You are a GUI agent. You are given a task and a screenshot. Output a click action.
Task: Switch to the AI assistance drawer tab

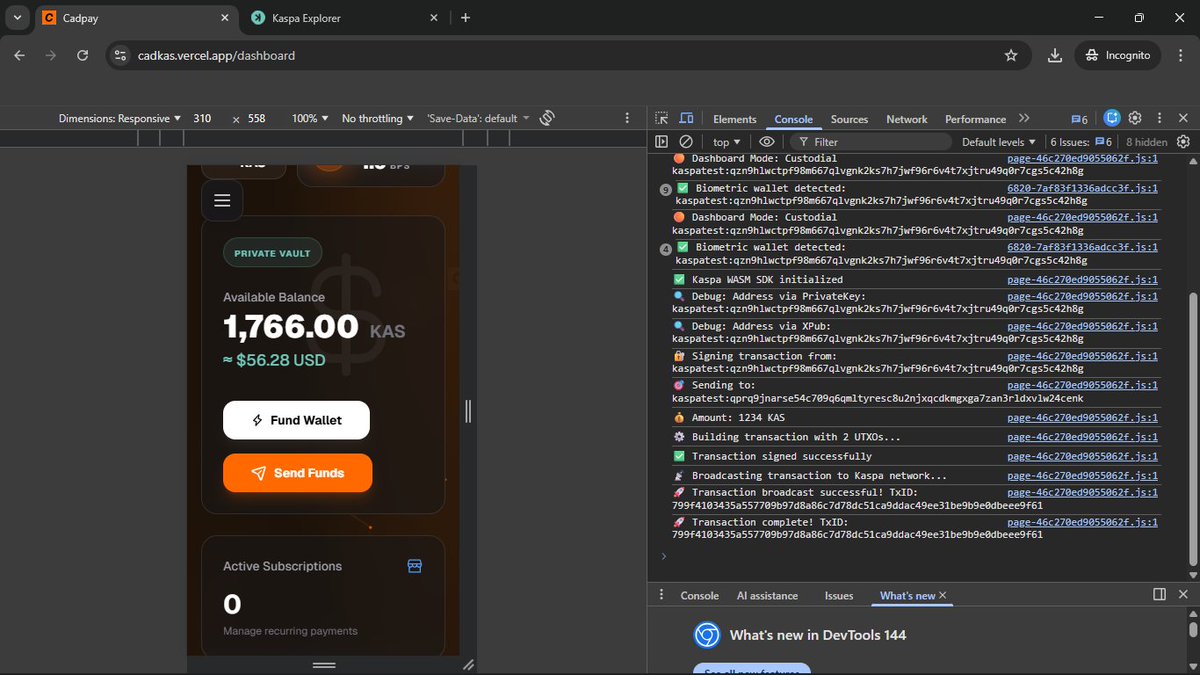point(767,595)
